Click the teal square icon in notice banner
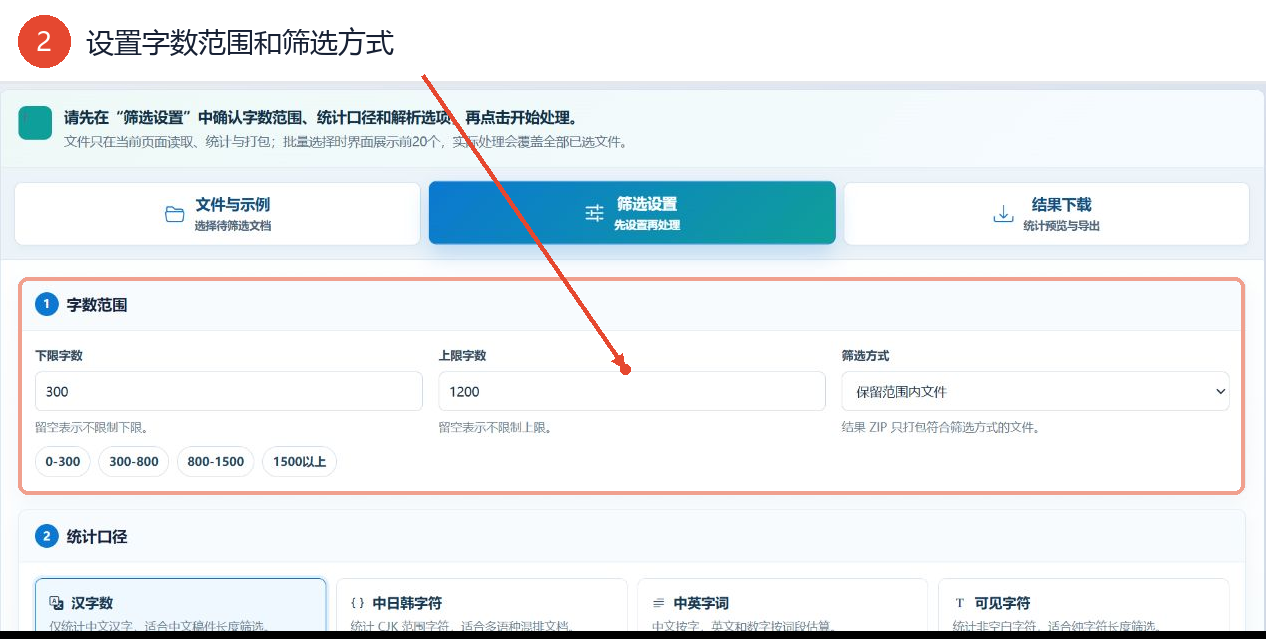 click(x=35, y=123)
